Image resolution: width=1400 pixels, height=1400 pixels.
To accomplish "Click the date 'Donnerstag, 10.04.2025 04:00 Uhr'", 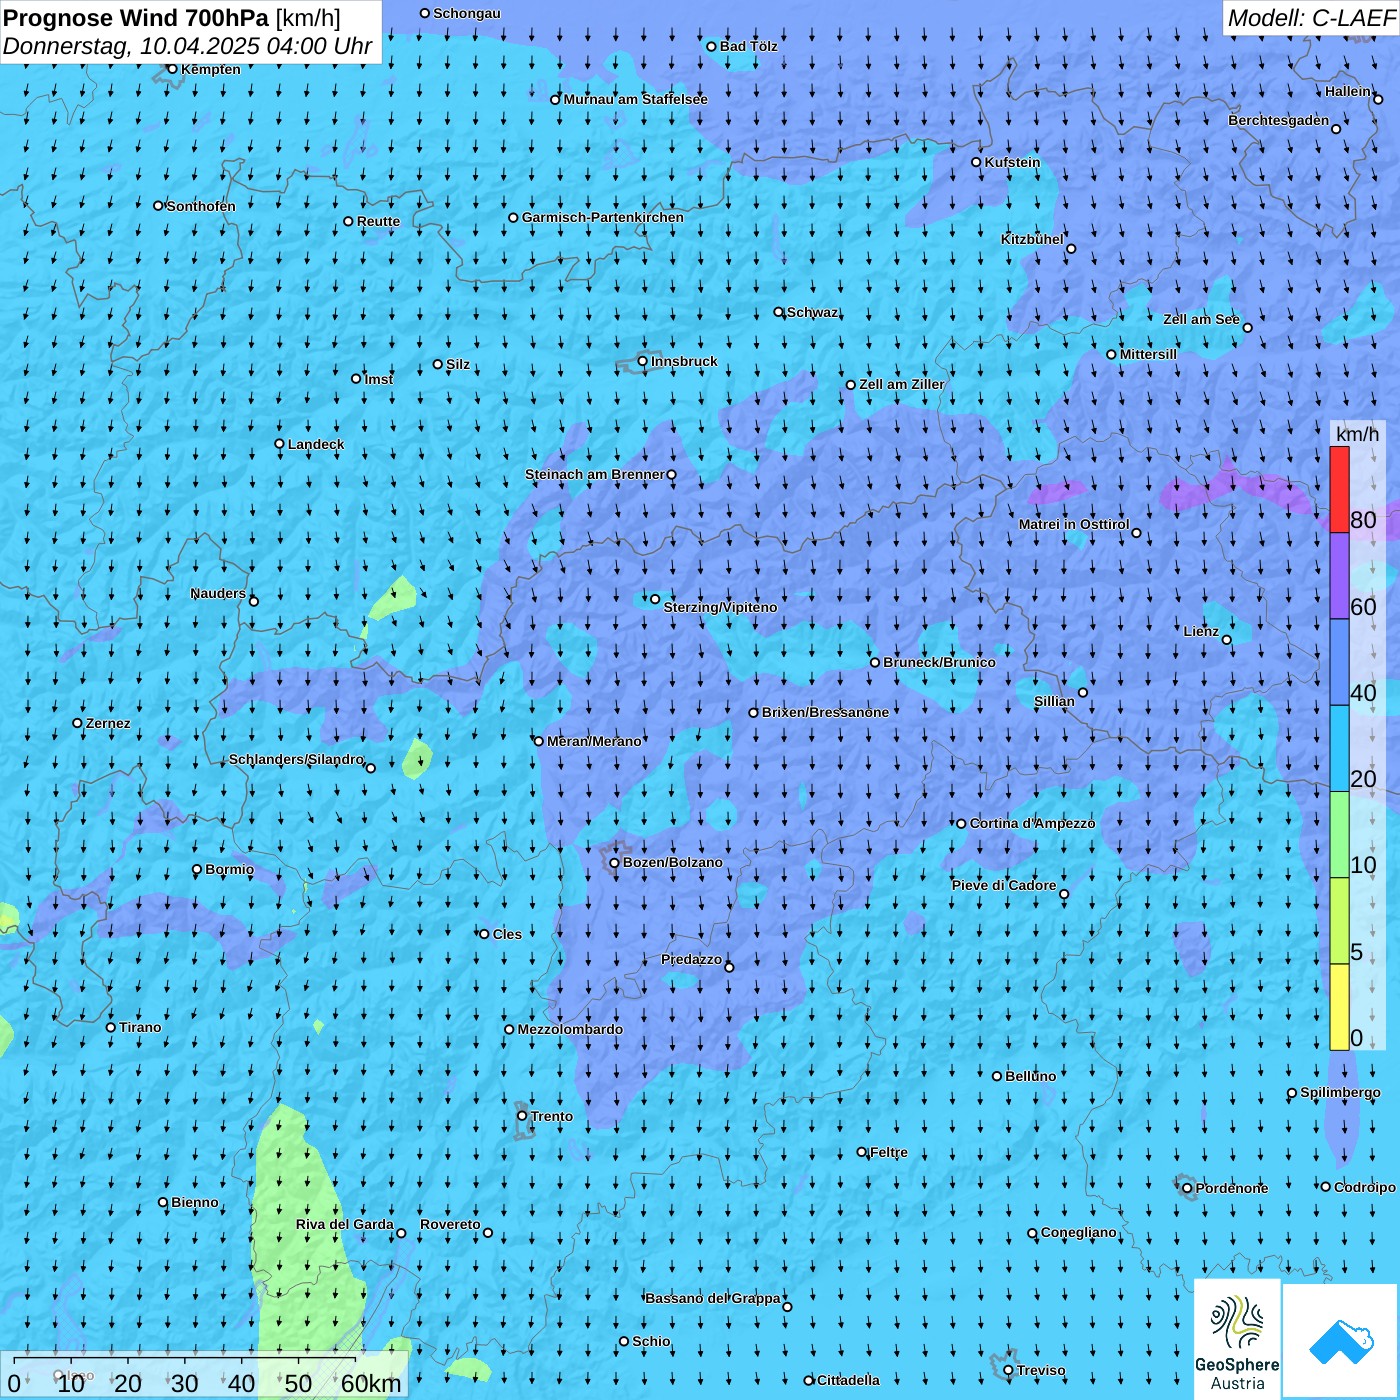I will click(188, 46).
